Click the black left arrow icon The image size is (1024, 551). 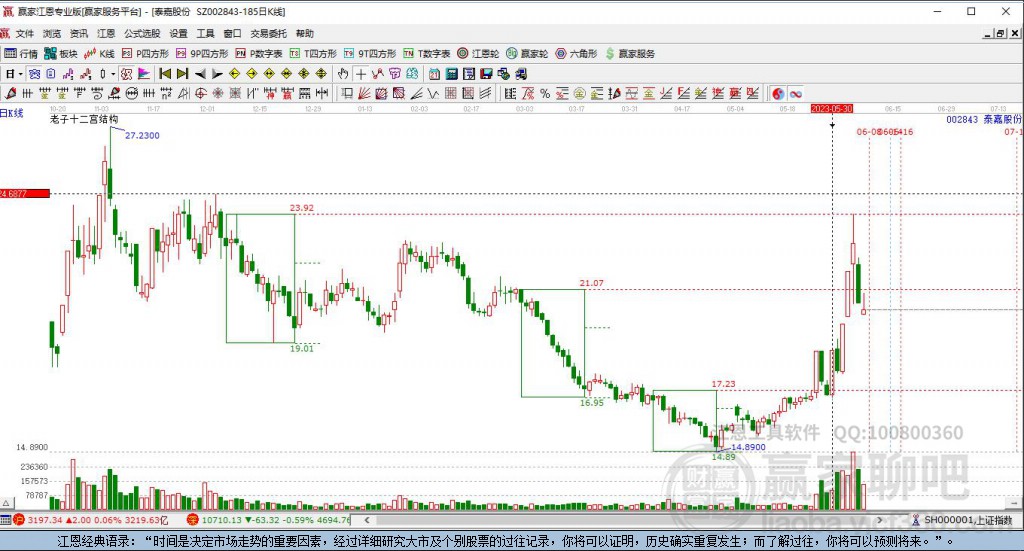[200, 74]
